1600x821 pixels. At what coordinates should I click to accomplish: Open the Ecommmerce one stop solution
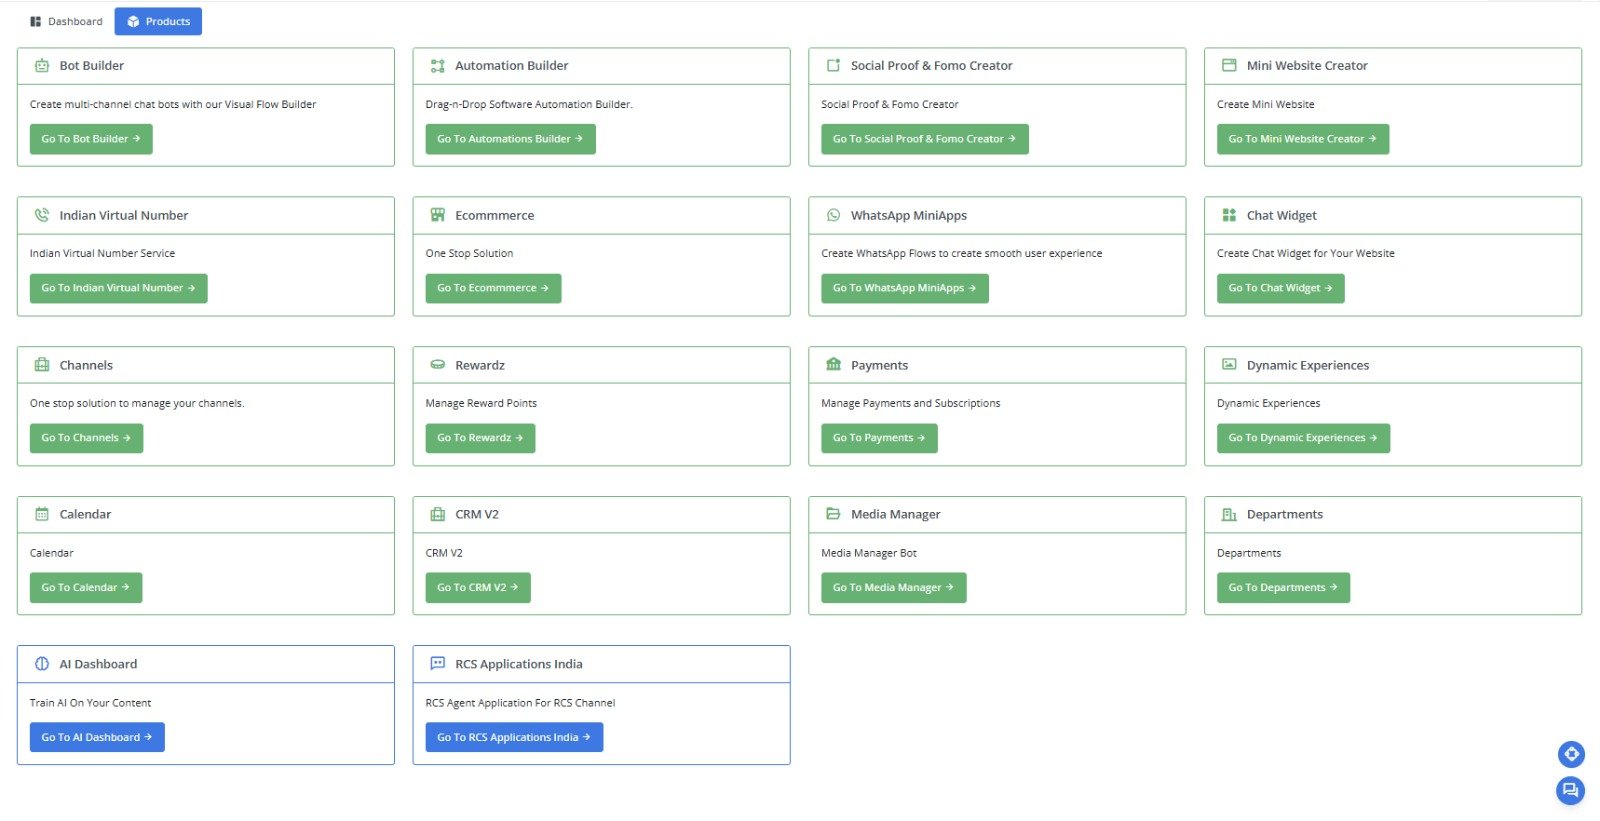(492, 288)
